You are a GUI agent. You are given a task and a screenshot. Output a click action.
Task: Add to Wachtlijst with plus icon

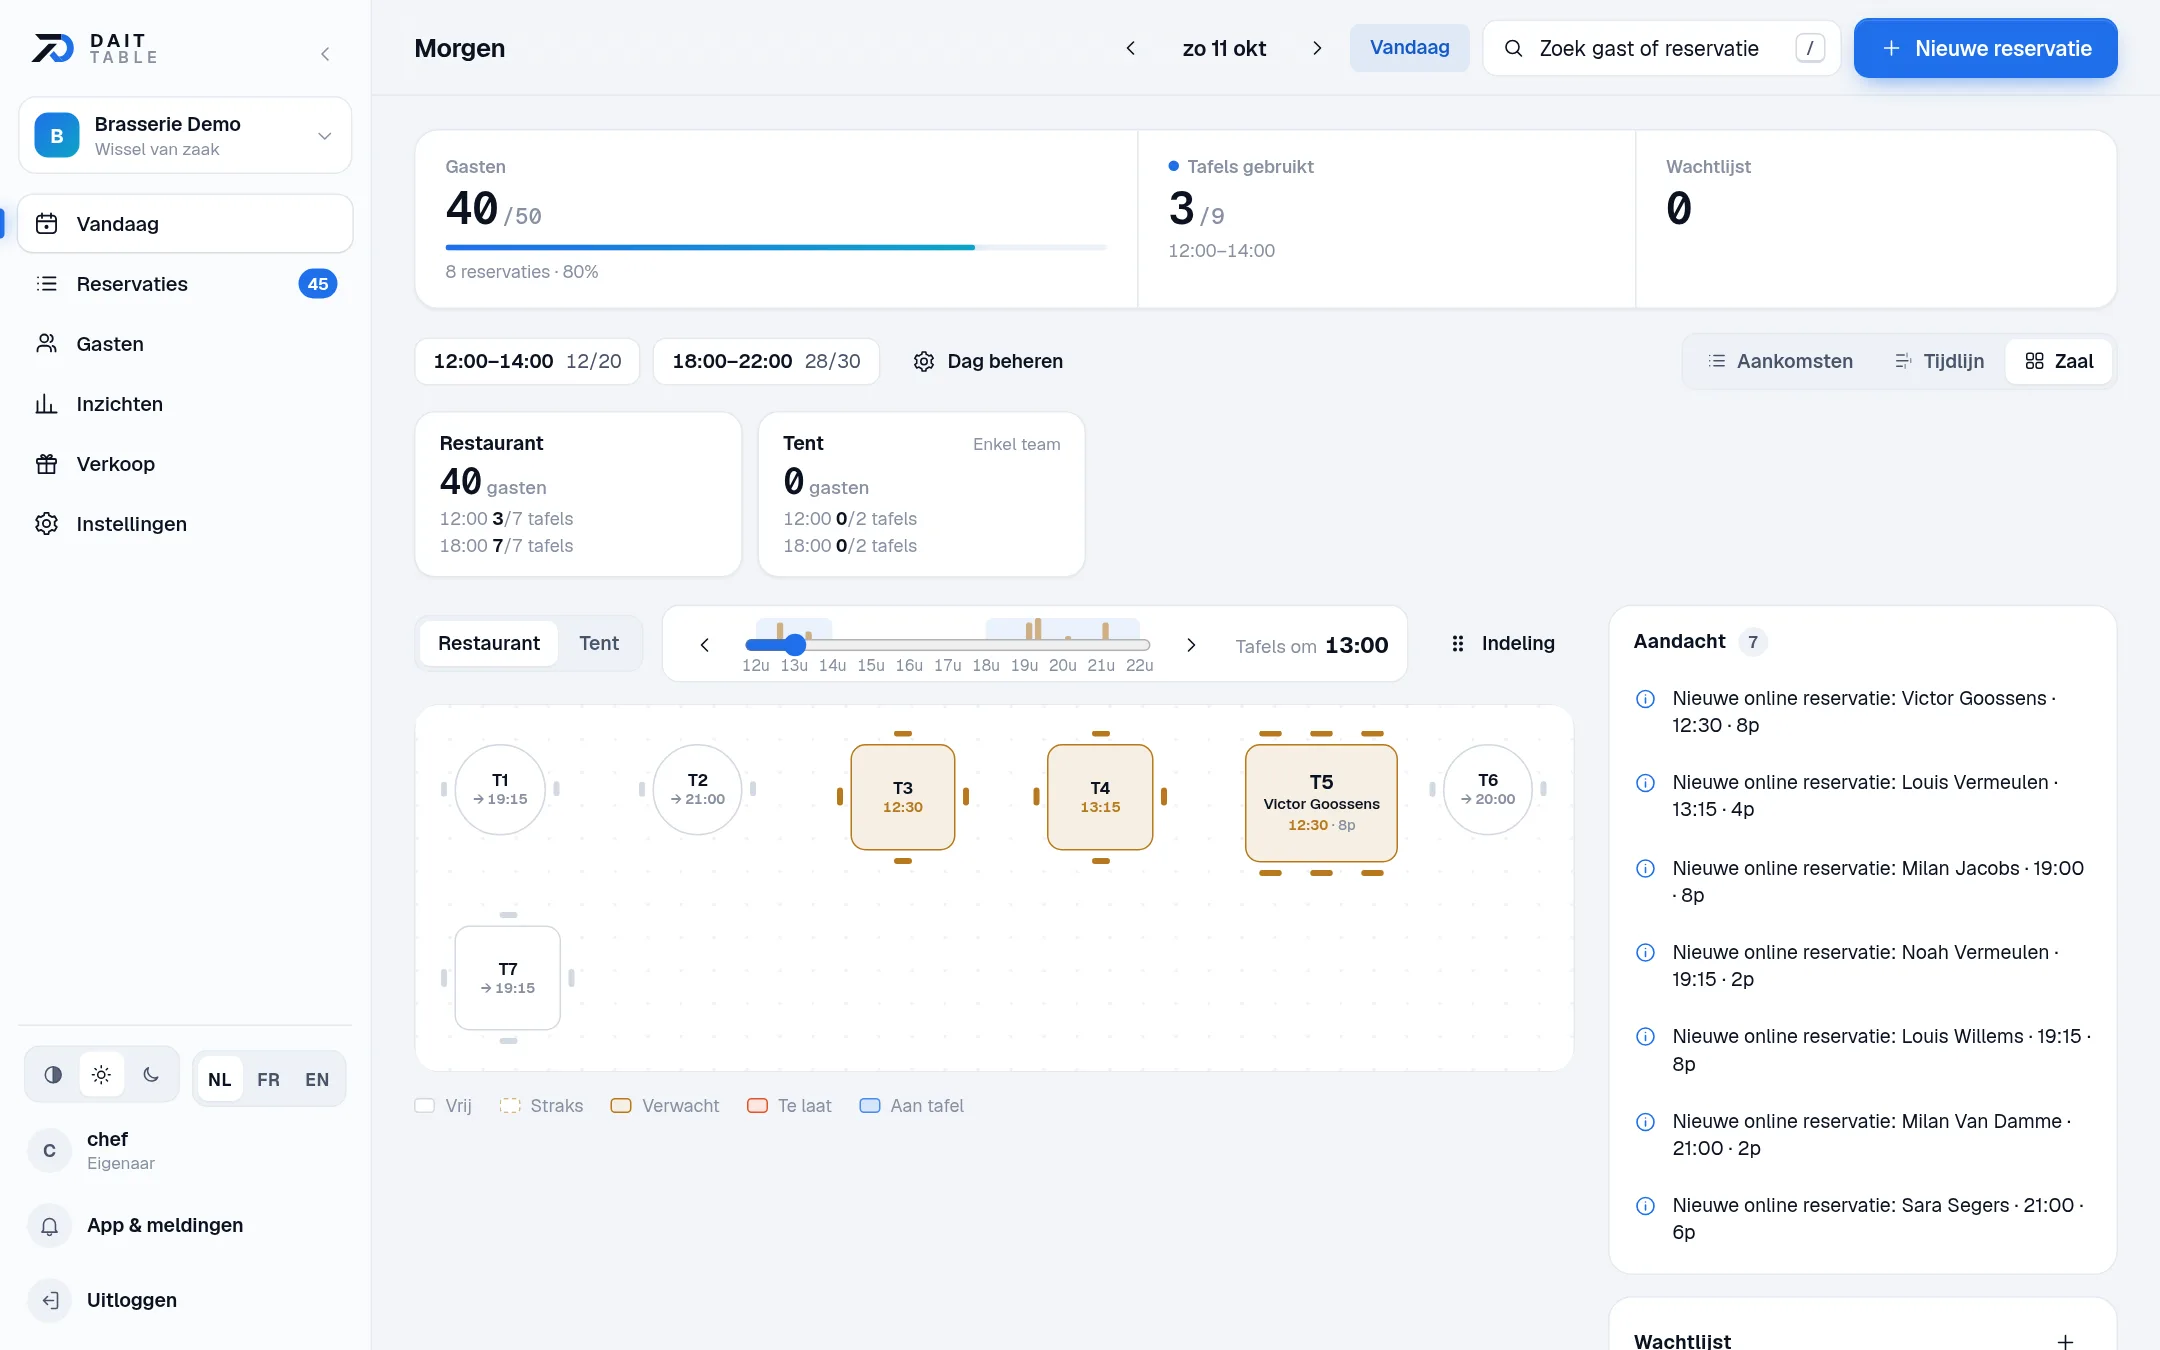coord(2065,1341)
